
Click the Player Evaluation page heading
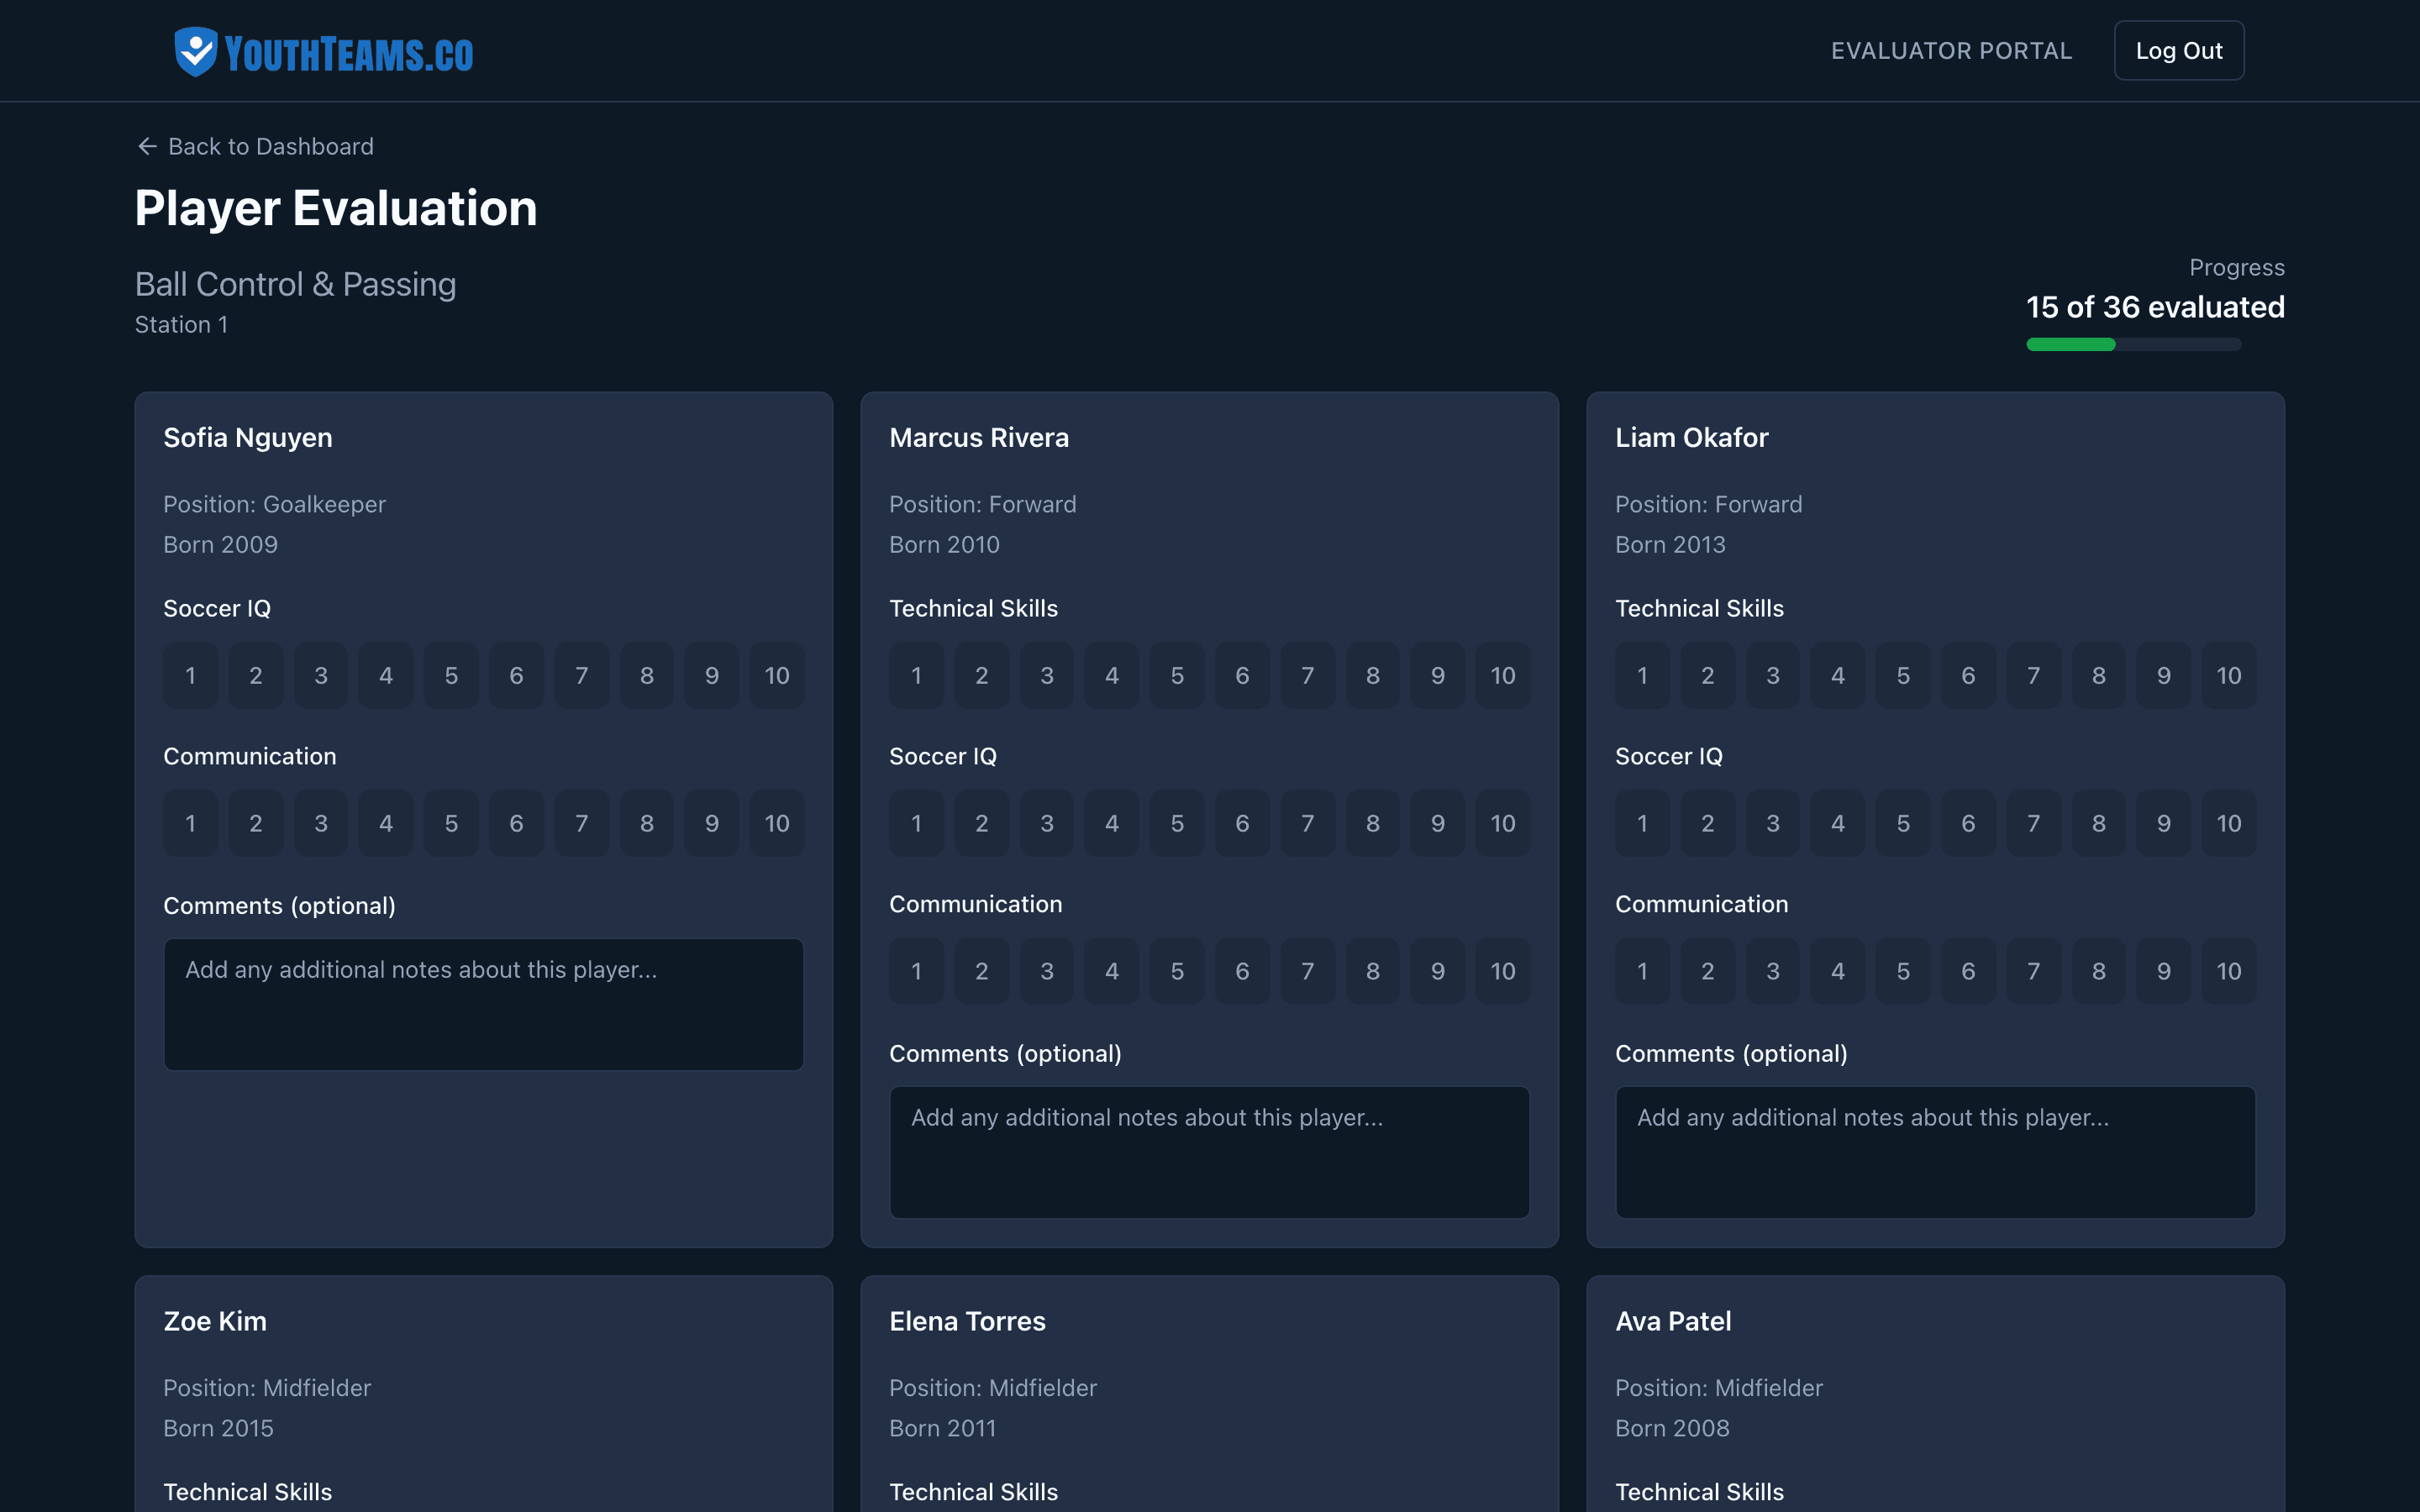coord(336,208)
